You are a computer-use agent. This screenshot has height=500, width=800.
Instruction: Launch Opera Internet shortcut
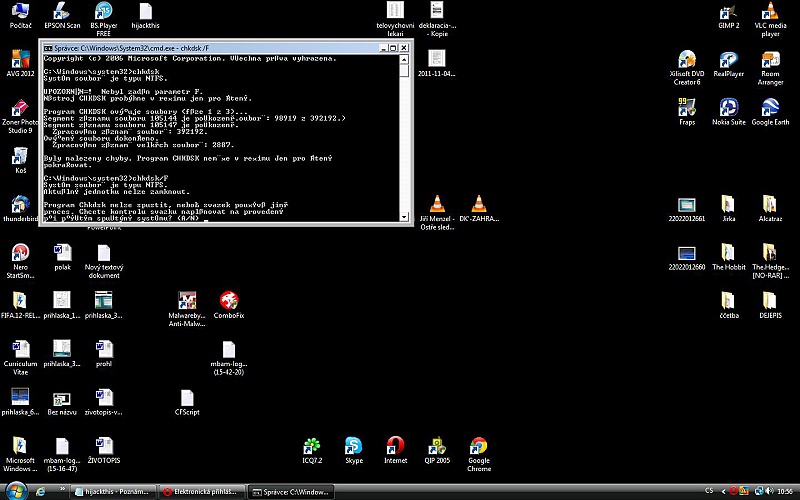(x=395, y=451)
